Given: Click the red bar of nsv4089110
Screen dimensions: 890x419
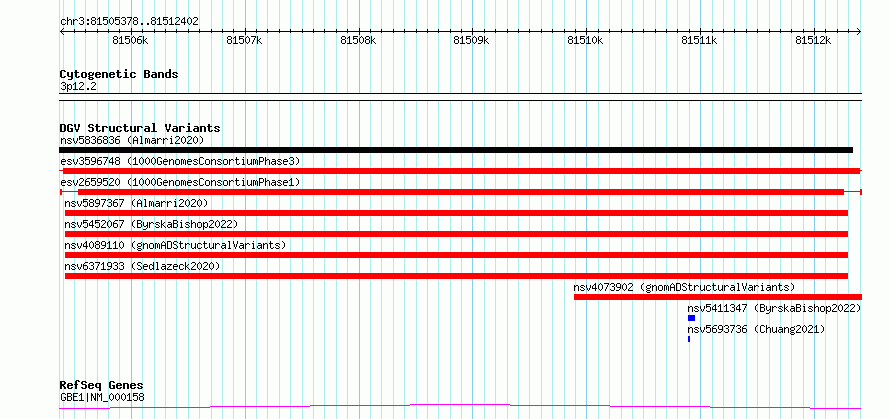Looking at the screenshot, I should (456, 255).
